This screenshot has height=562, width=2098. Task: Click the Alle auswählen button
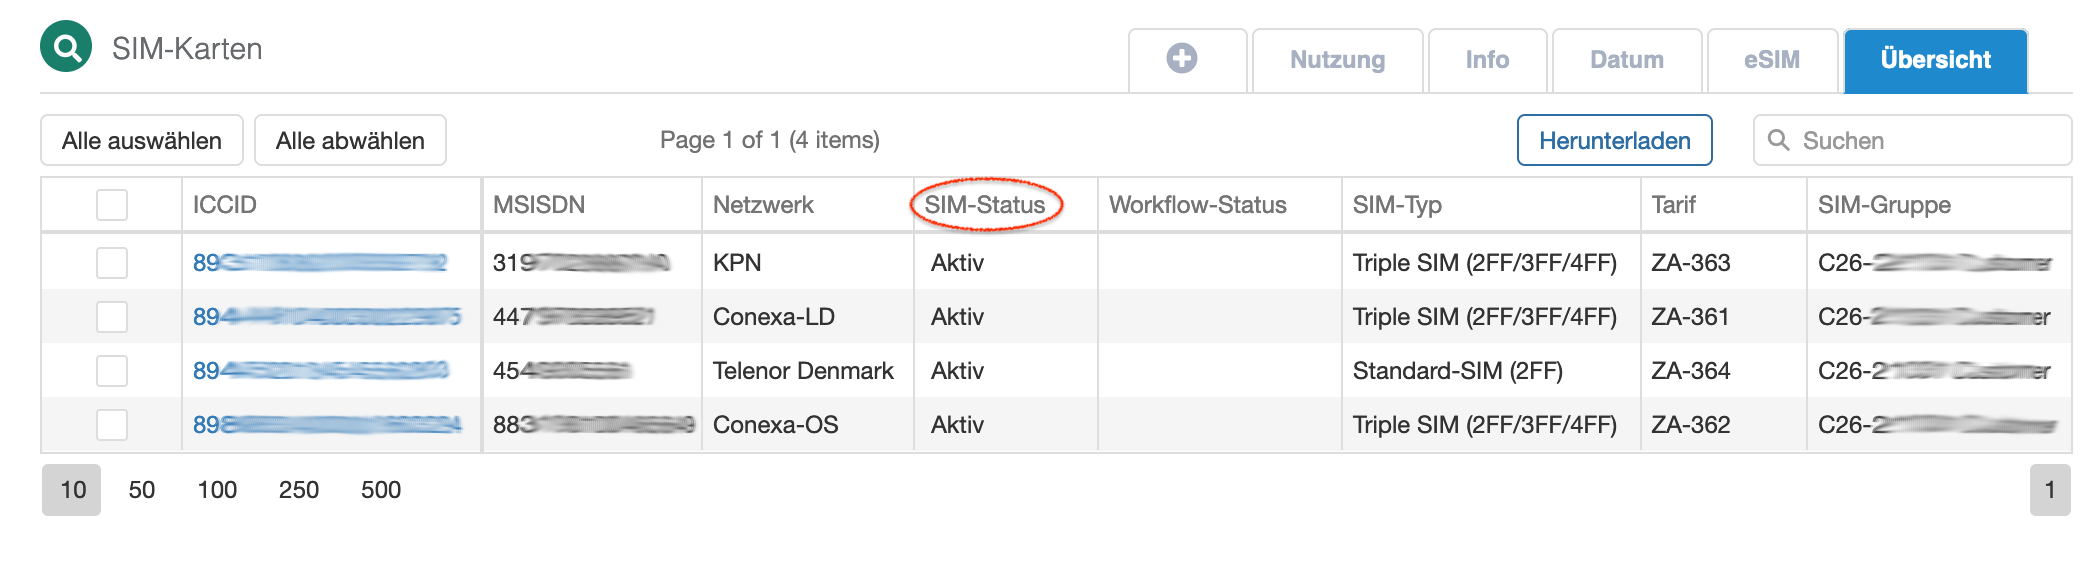[x=142, y=141]
